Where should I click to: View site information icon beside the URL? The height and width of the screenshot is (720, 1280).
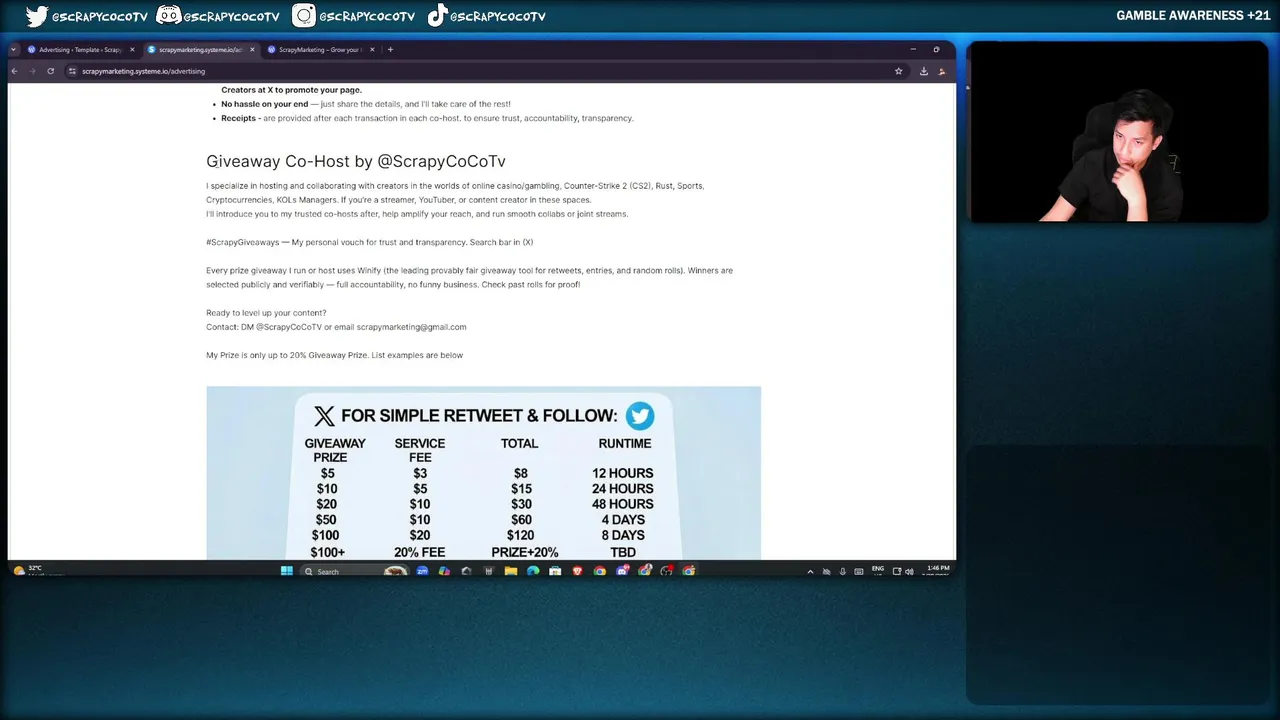[72, 71]
